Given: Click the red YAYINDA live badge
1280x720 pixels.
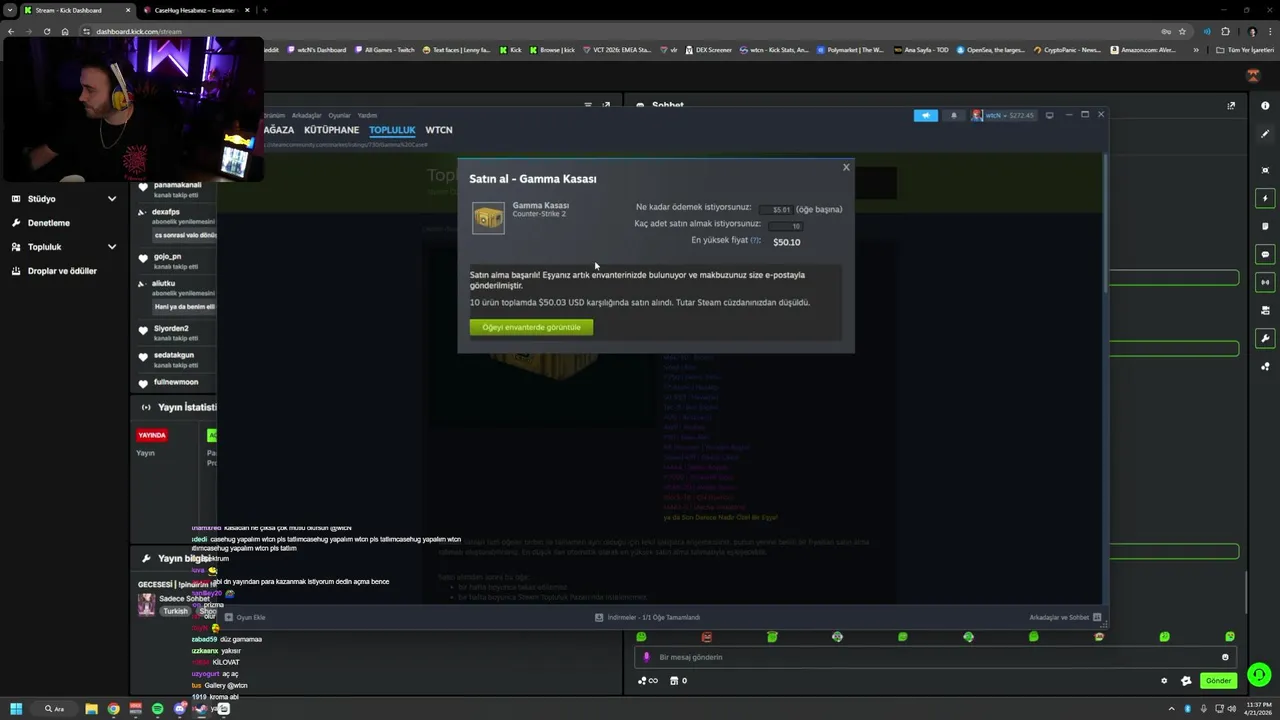Looking at the screenshot, I should [152, 435].
